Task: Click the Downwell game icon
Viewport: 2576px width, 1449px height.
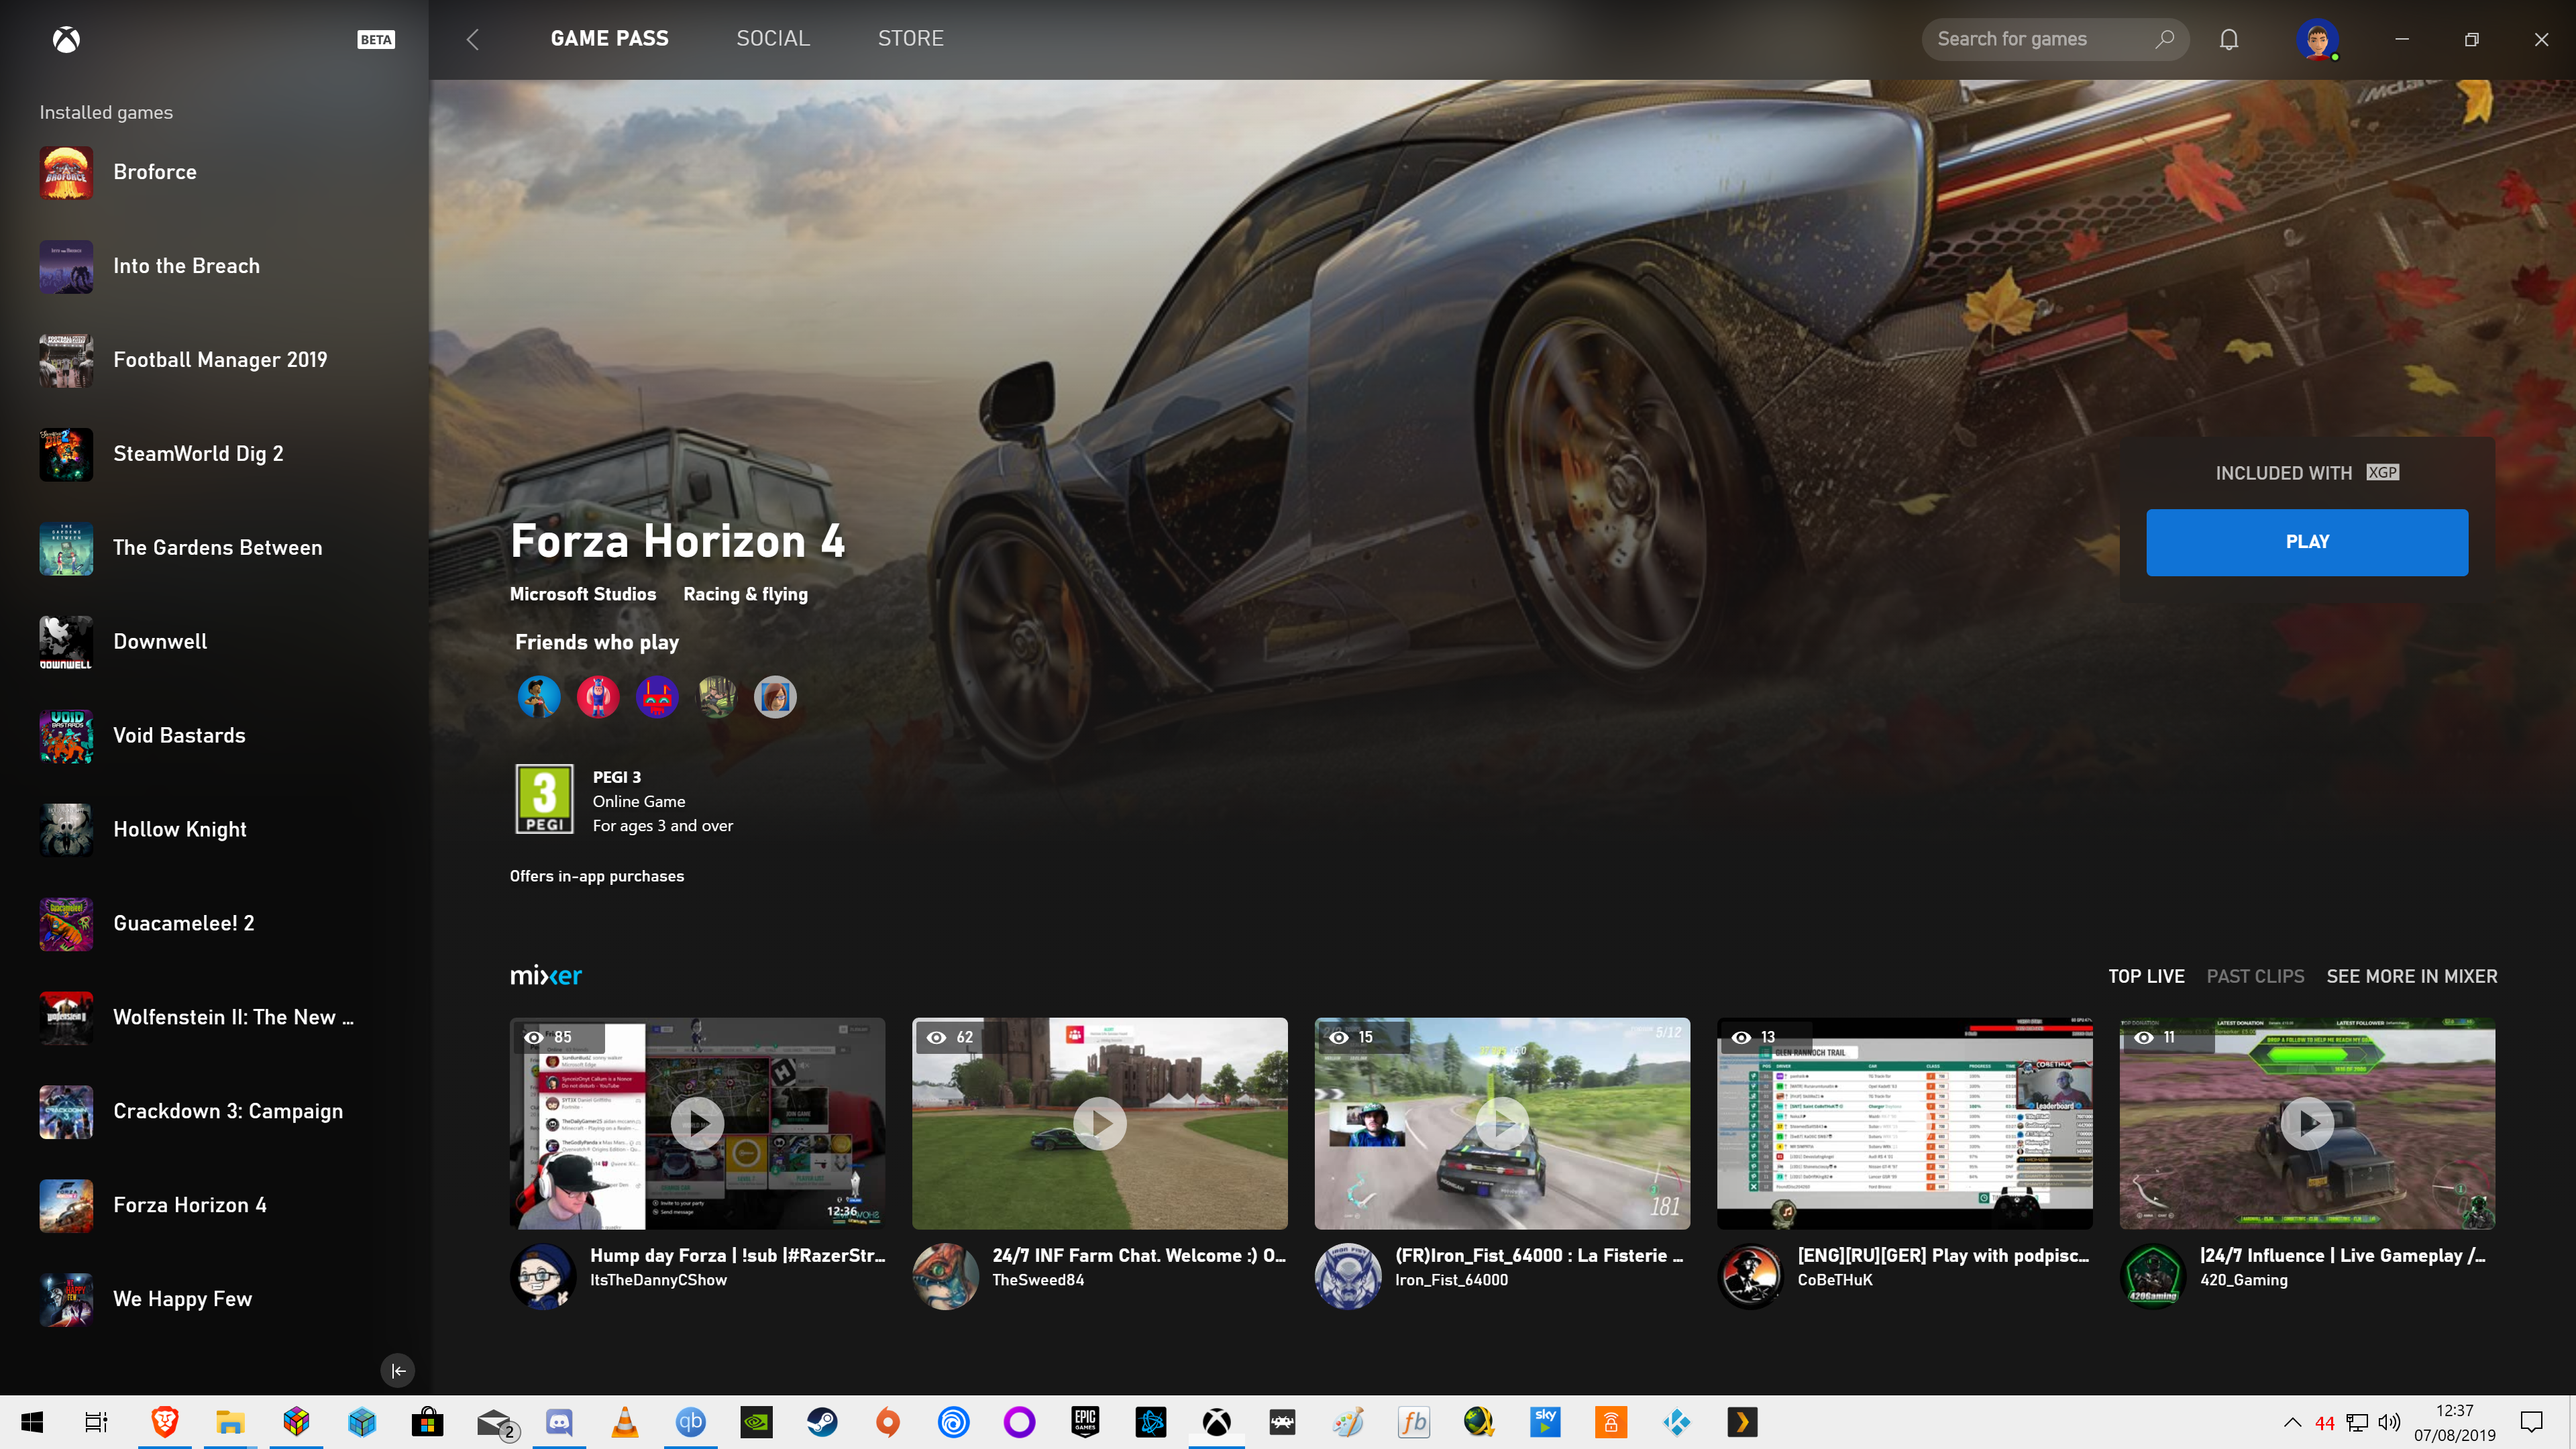Action: [x=66, y=642]
